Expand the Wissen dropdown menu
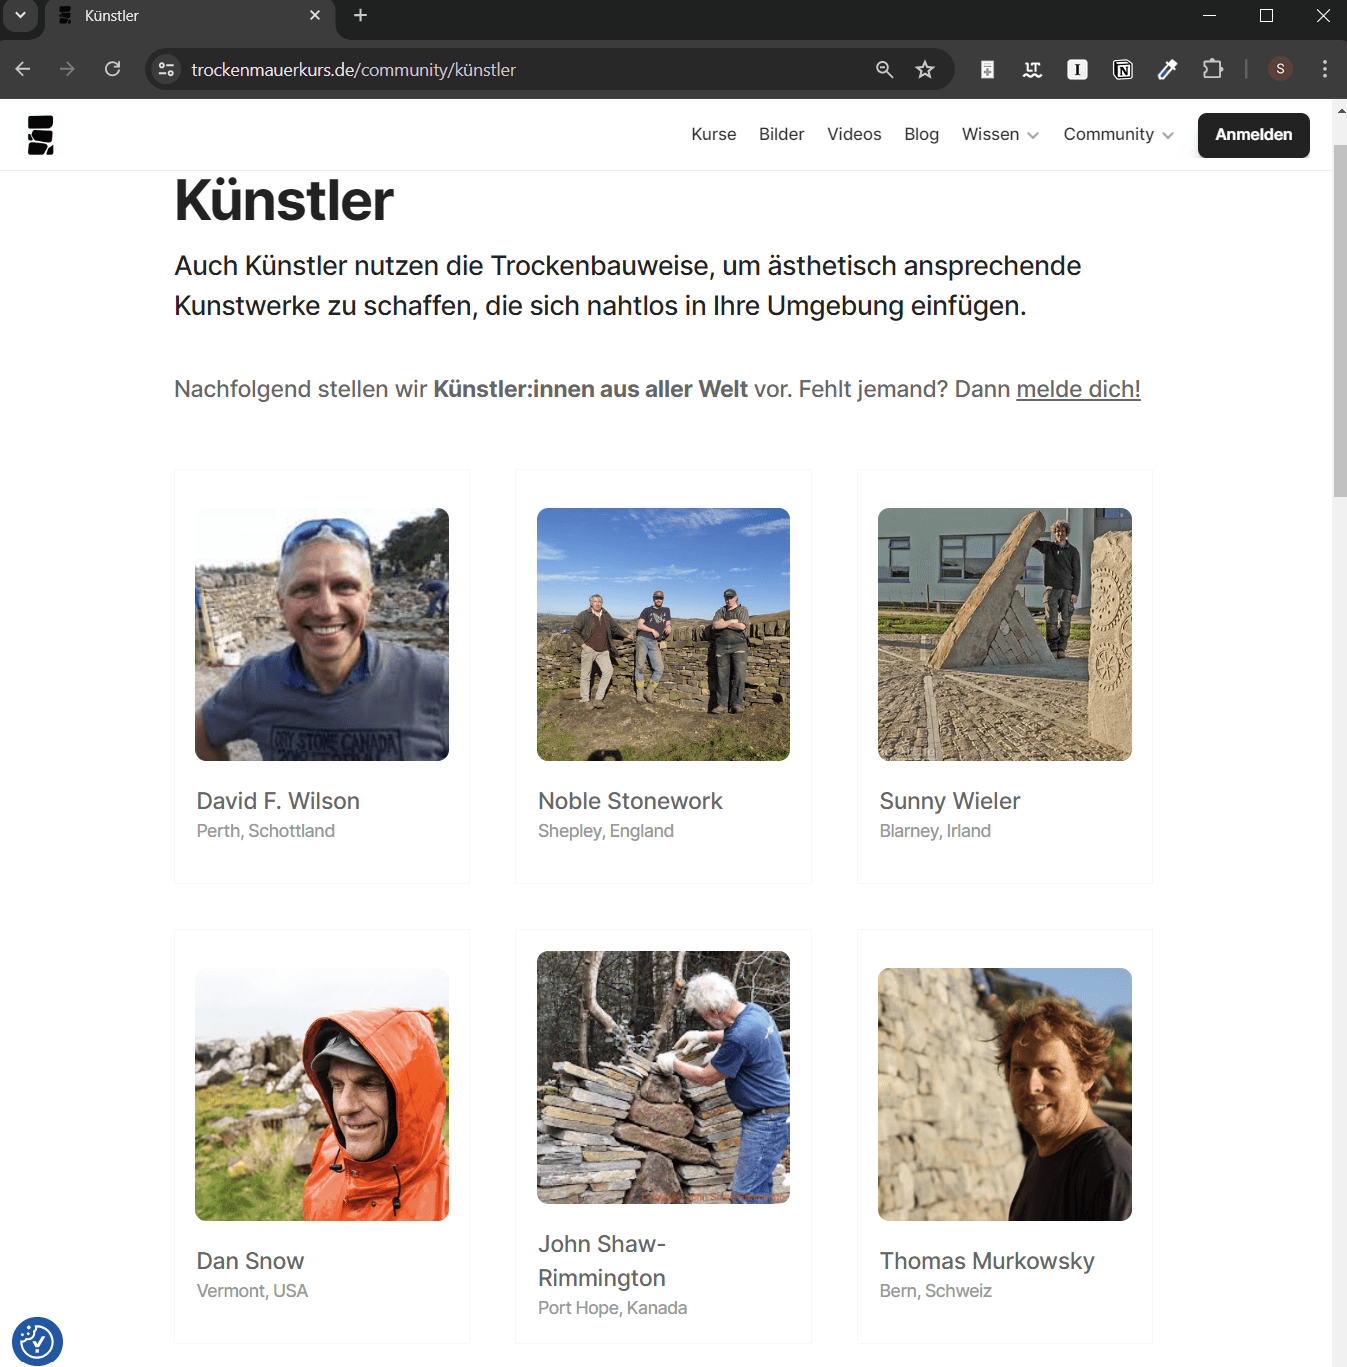 pos(999,134)
